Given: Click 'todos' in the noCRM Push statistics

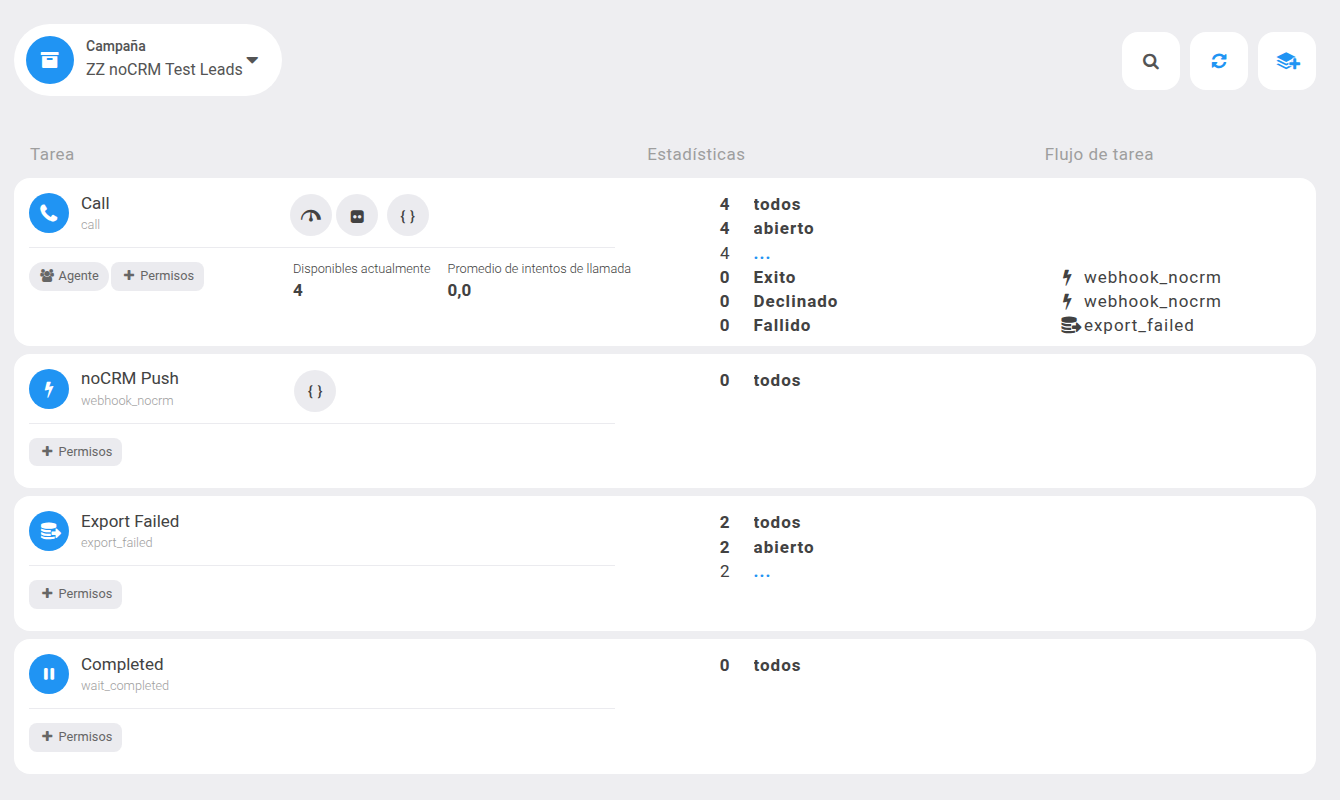Looking at the screenshot, I should coord(777,380).
